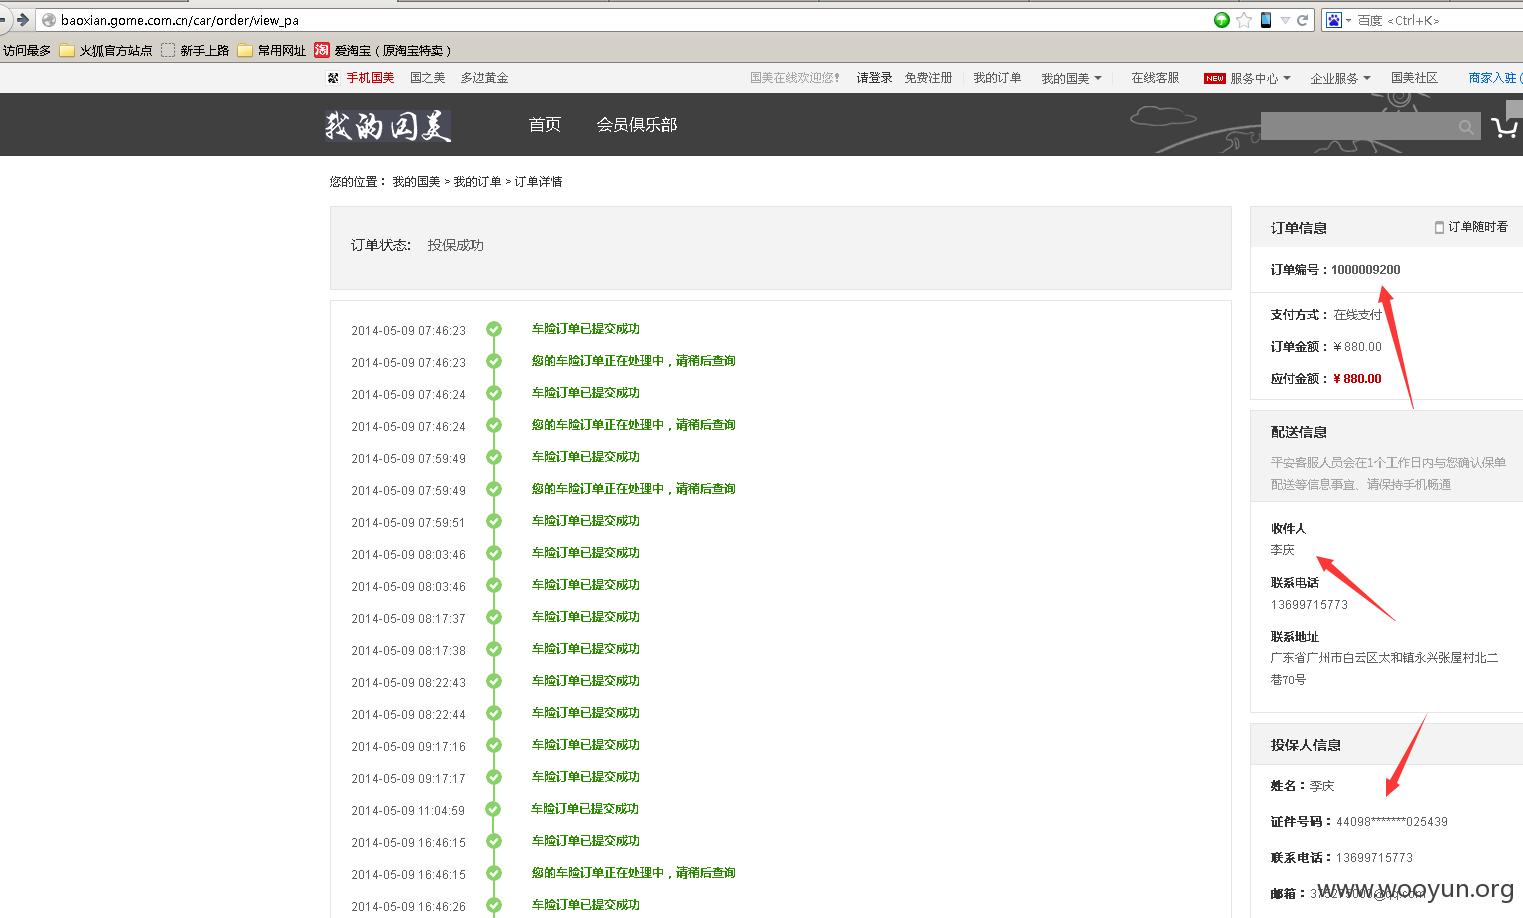Click the 多边黄金 link

pyautogui.click(x=484, y=78)
